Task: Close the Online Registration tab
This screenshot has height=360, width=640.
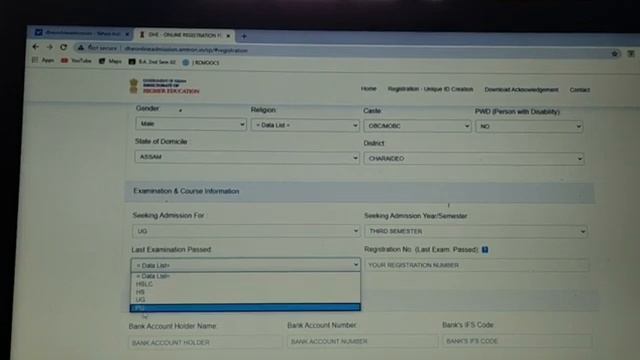Action: 228,36
